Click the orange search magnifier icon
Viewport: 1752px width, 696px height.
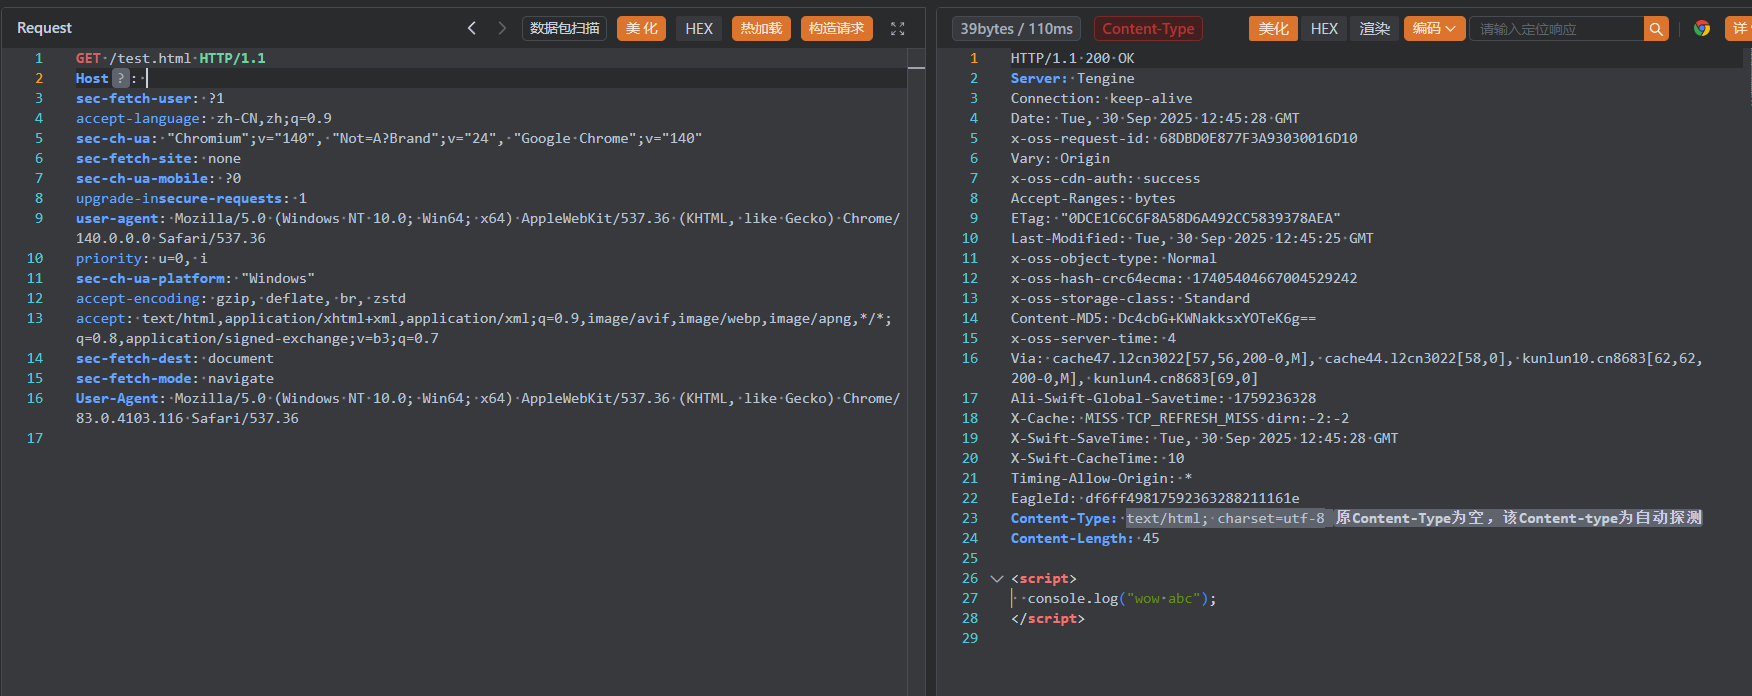tap(1656, 29)
